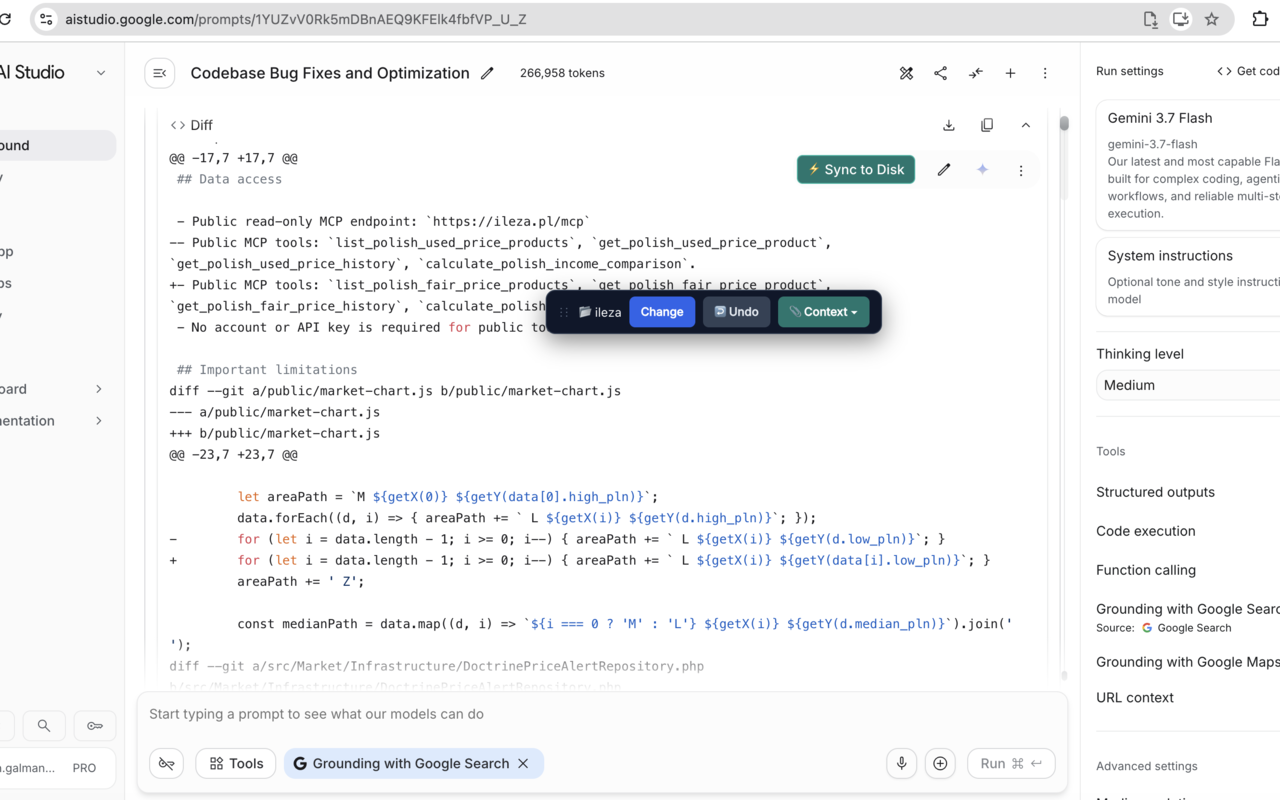Click the collapse arrows icon in header

[976, 73]
